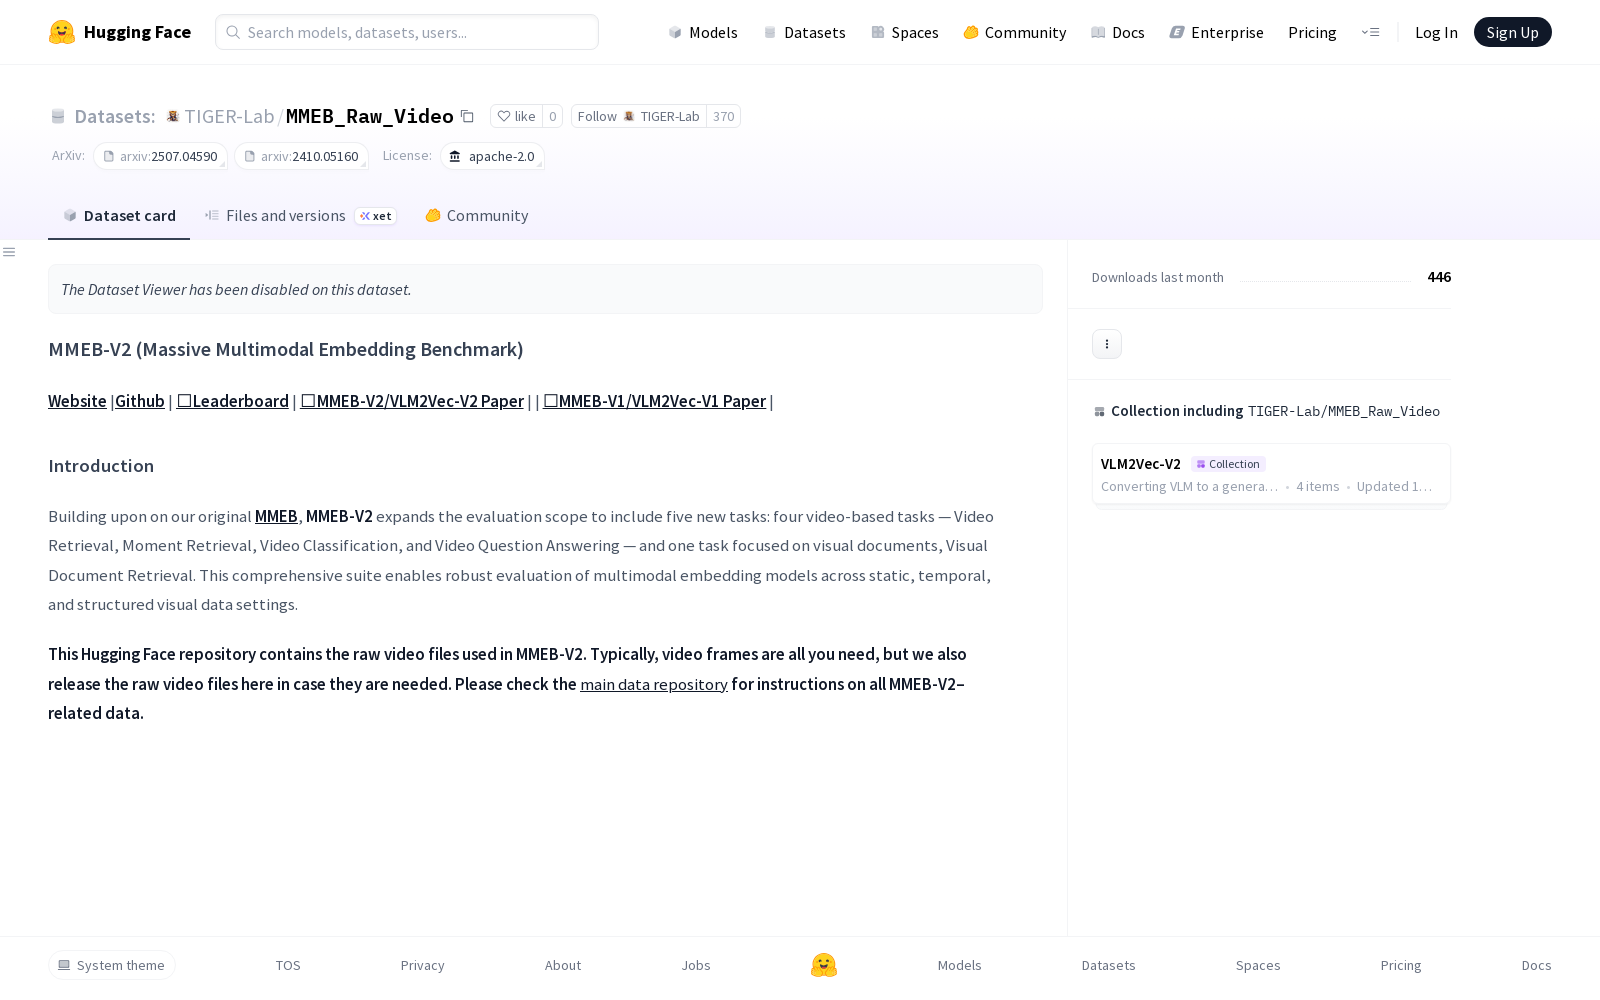The image size is (1600, 1000).
Task: Open Pricing in the footer
Action: click(1401, 965)
